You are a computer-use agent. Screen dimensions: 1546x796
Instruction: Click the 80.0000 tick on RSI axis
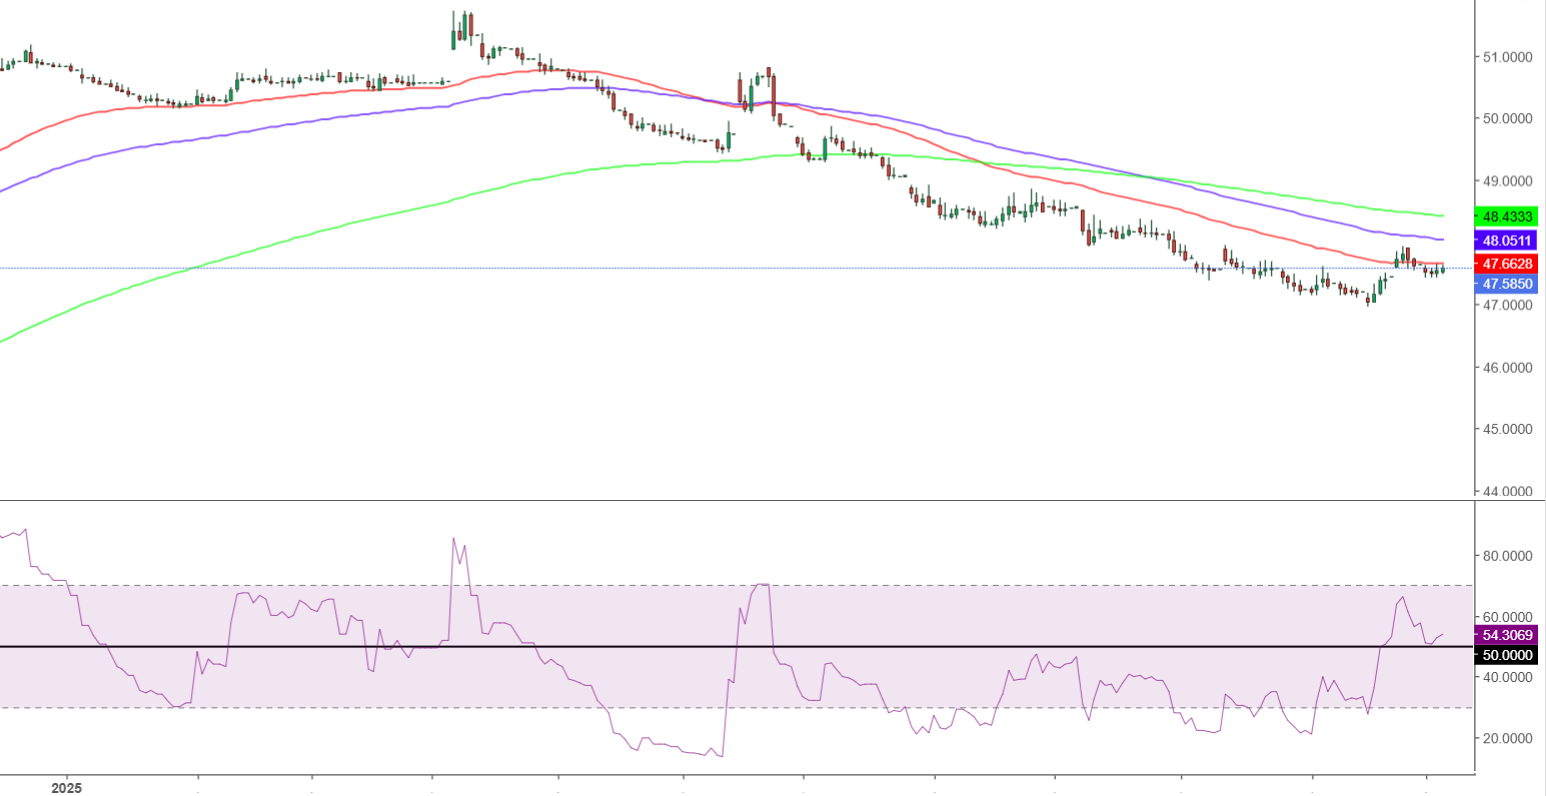(1508, 555)
